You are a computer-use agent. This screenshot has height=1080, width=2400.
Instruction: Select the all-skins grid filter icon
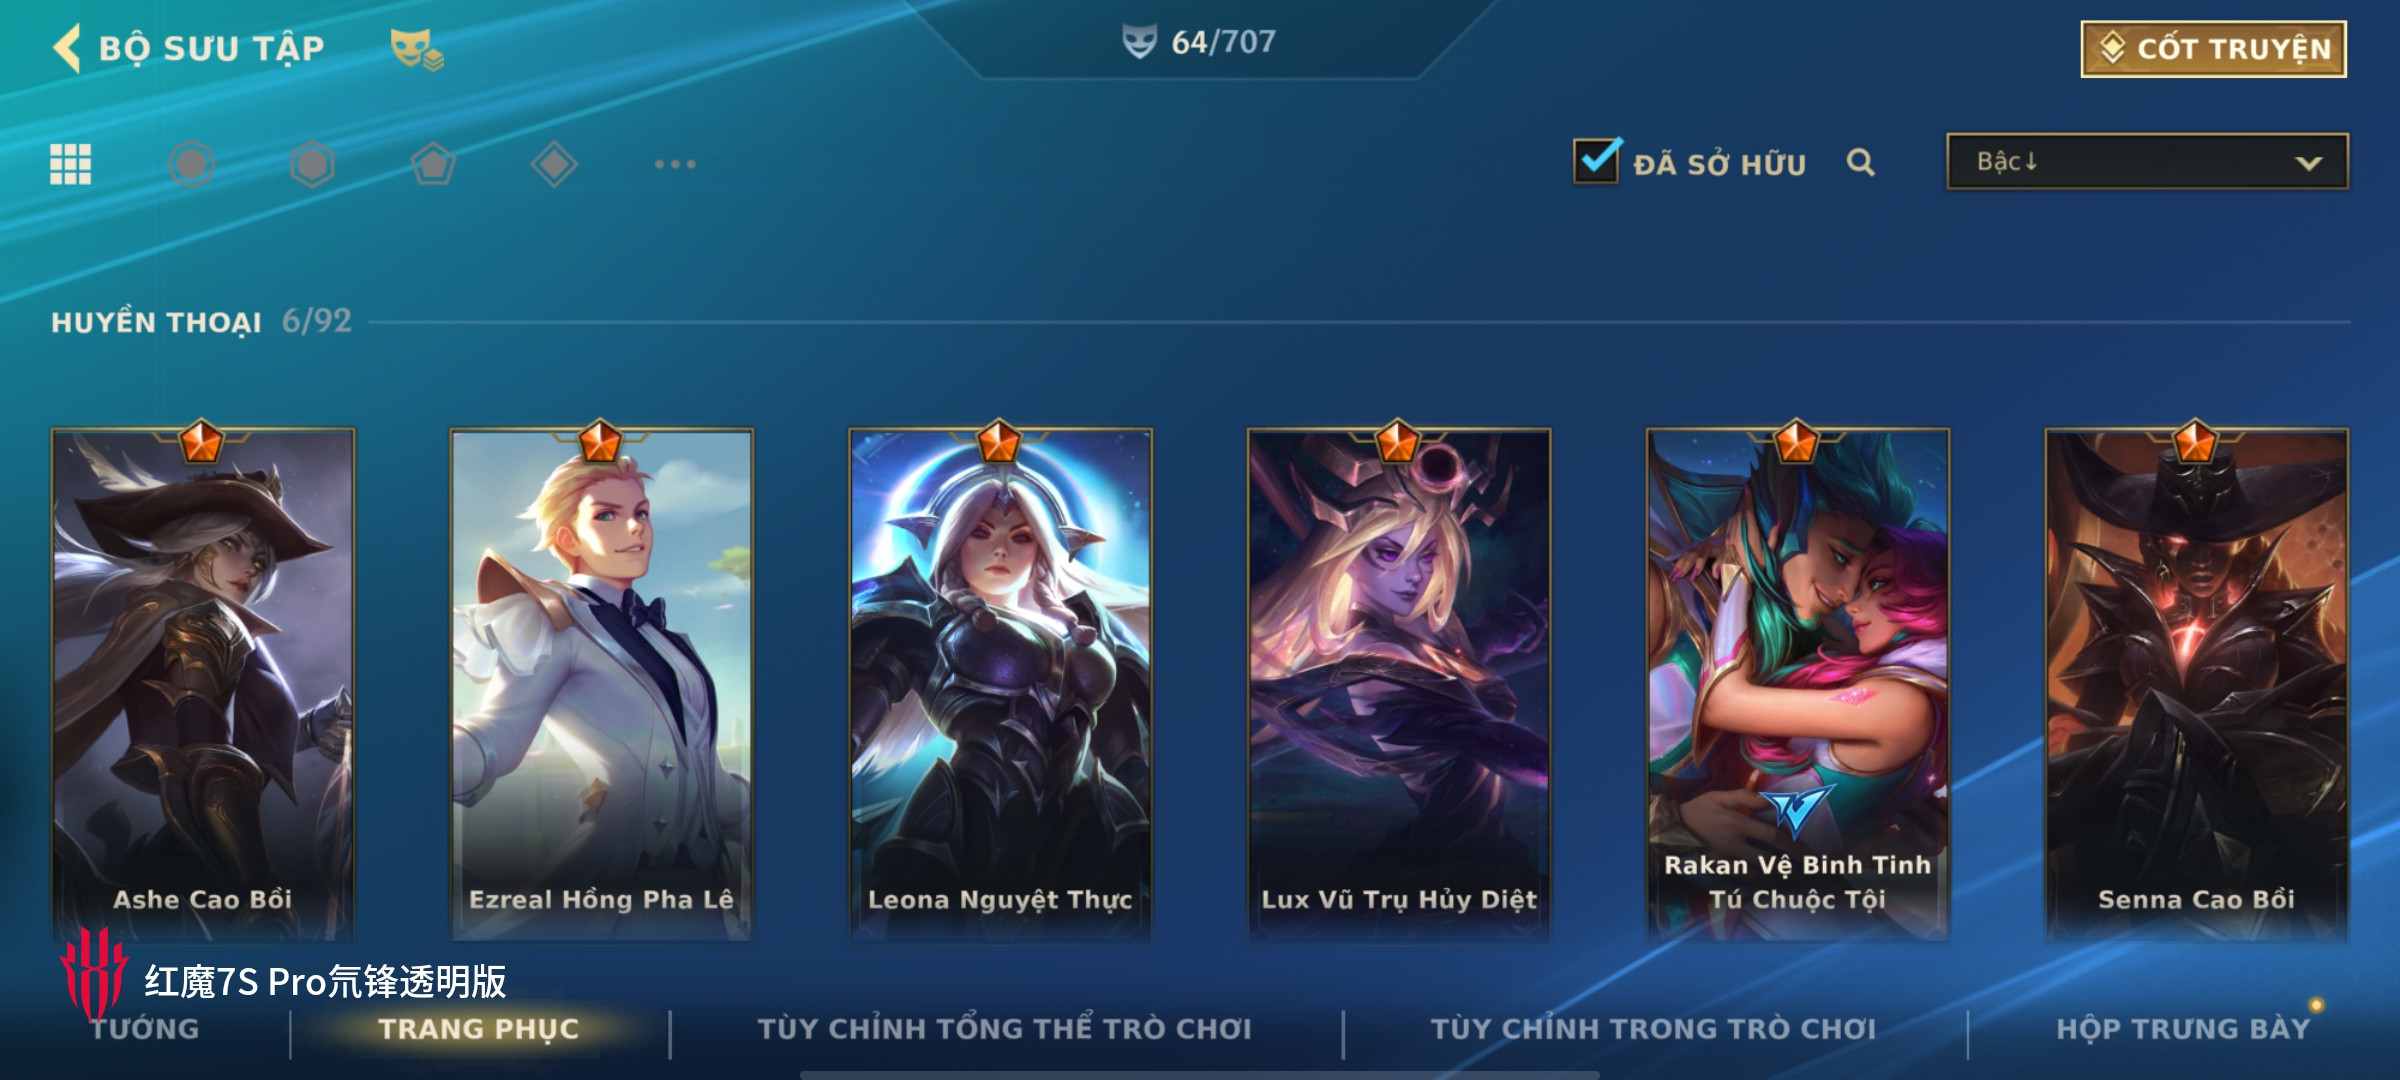pyautogui.click(x=71, y=164)
